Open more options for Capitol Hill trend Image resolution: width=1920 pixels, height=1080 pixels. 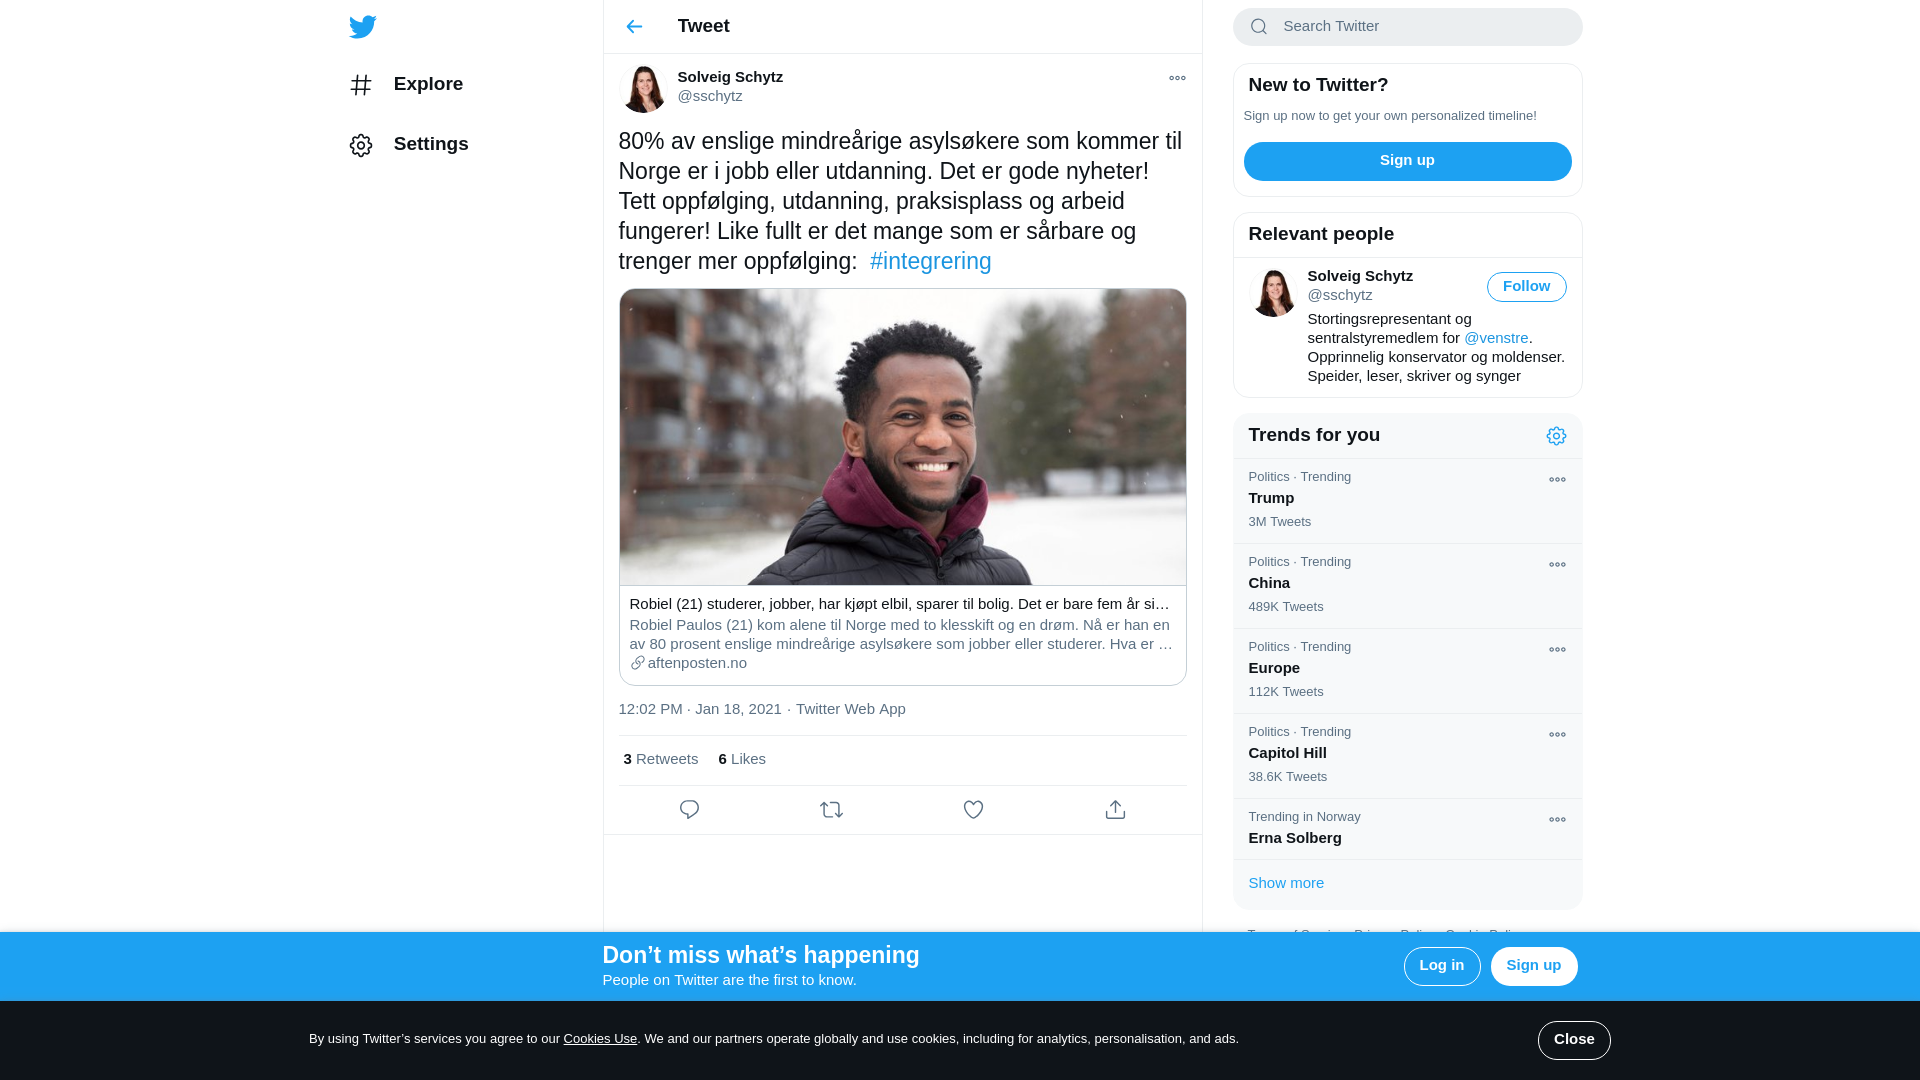pyautogui.click(x=1557, y=735)
